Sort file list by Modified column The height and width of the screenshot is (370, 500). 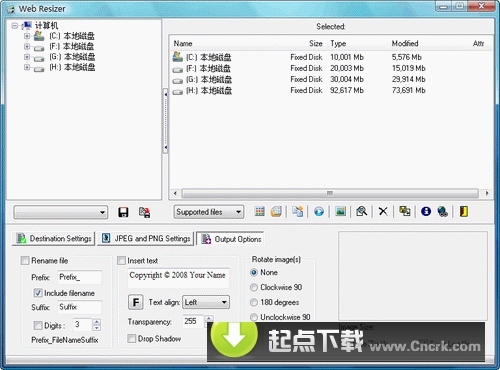click(x=405, y=43)
